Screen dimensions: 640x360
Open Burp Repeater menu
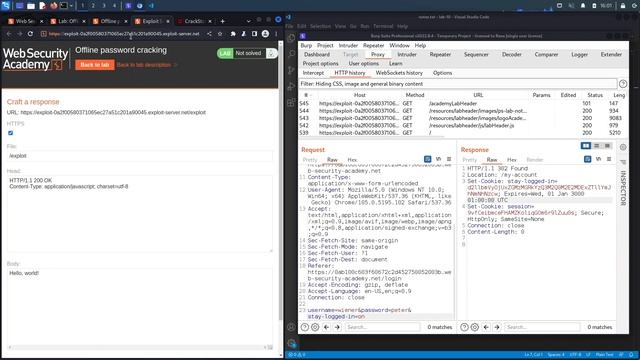373,45
